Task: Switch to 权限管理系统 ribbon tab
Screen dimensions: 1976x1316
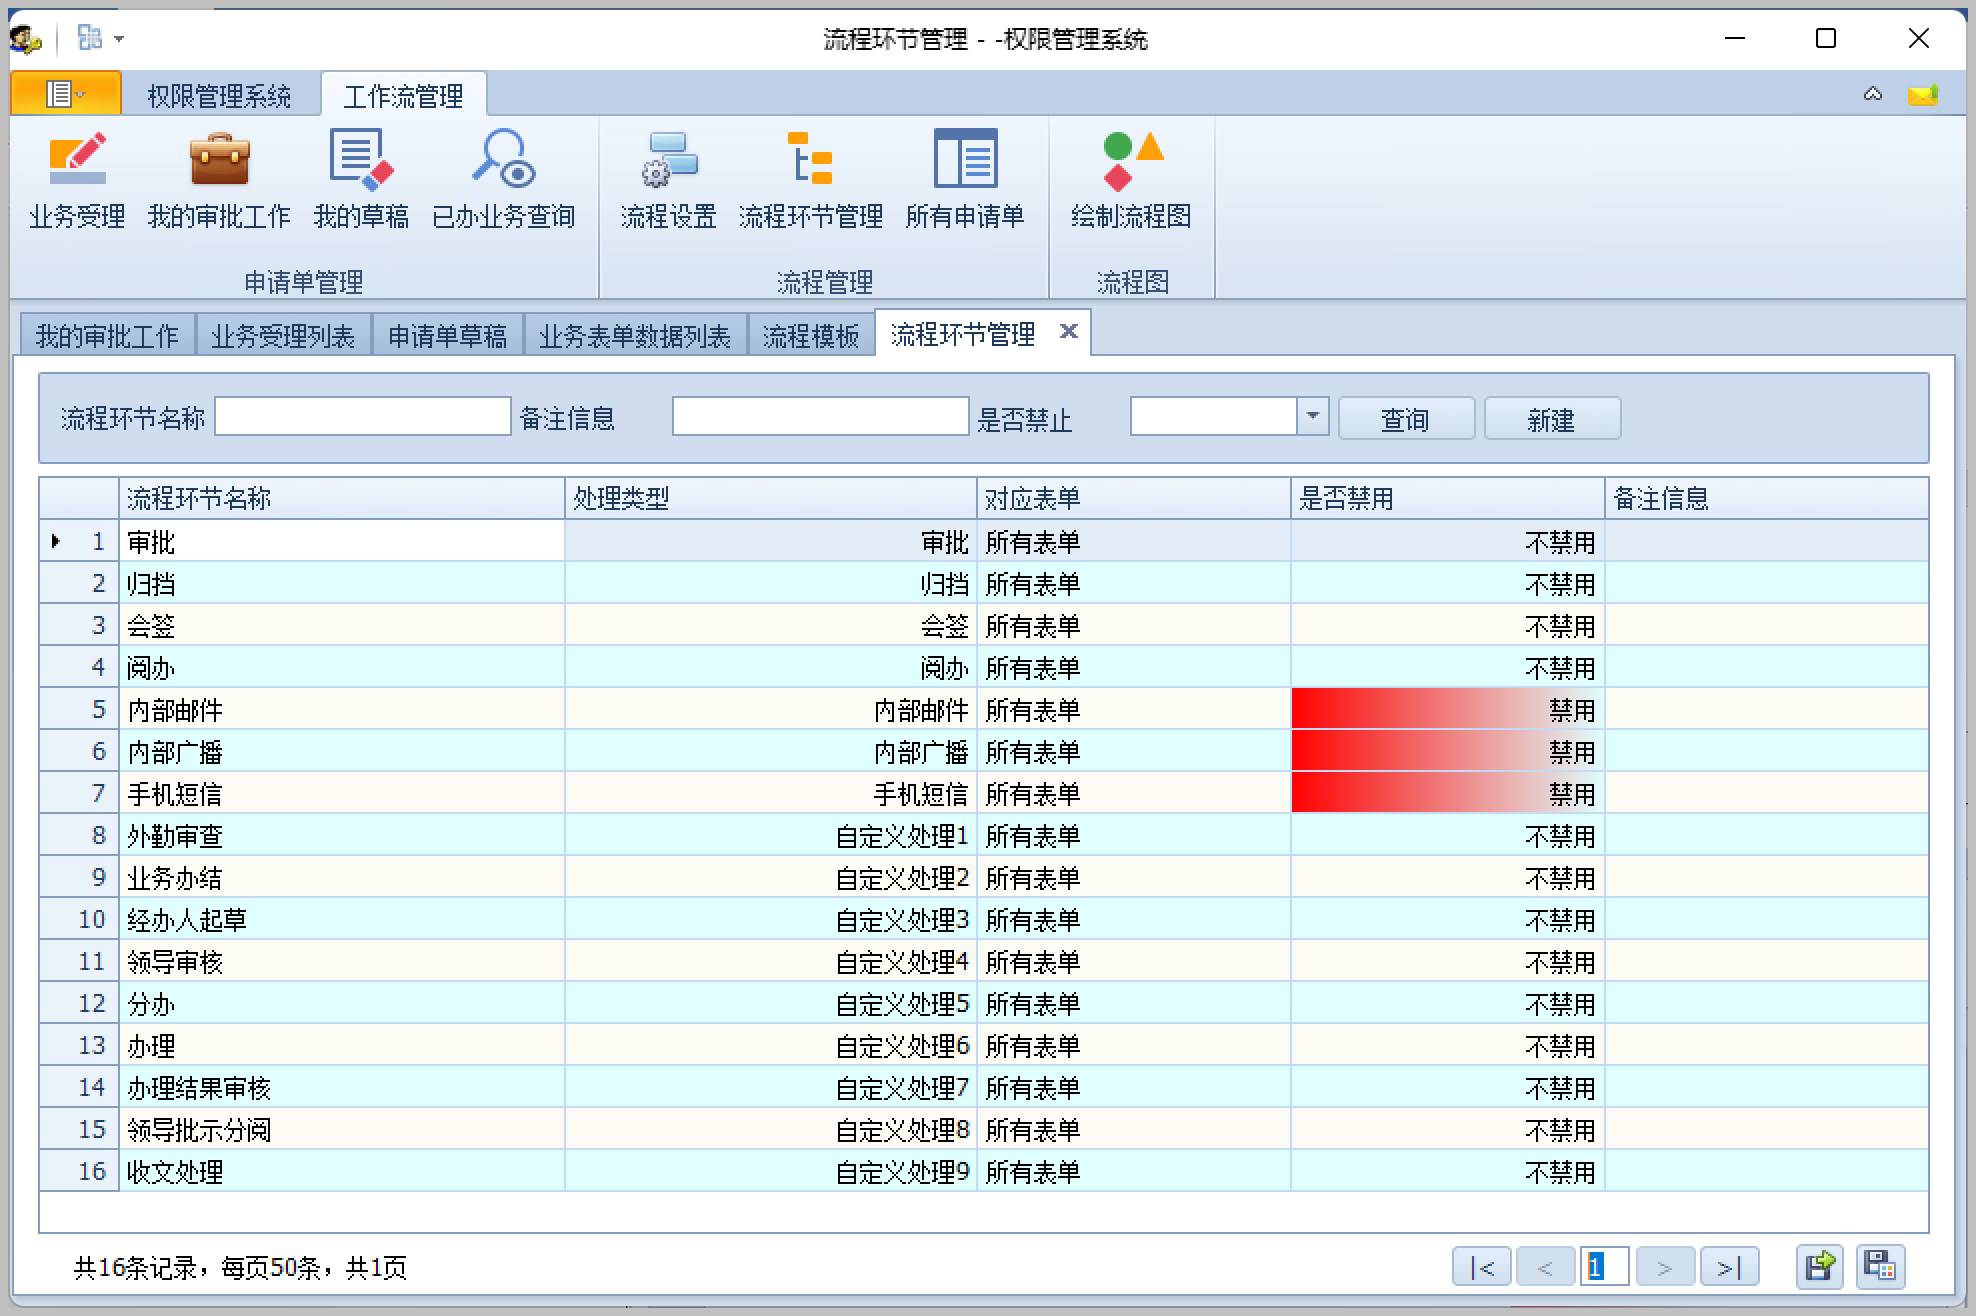Action: click(x=219, y=96)
